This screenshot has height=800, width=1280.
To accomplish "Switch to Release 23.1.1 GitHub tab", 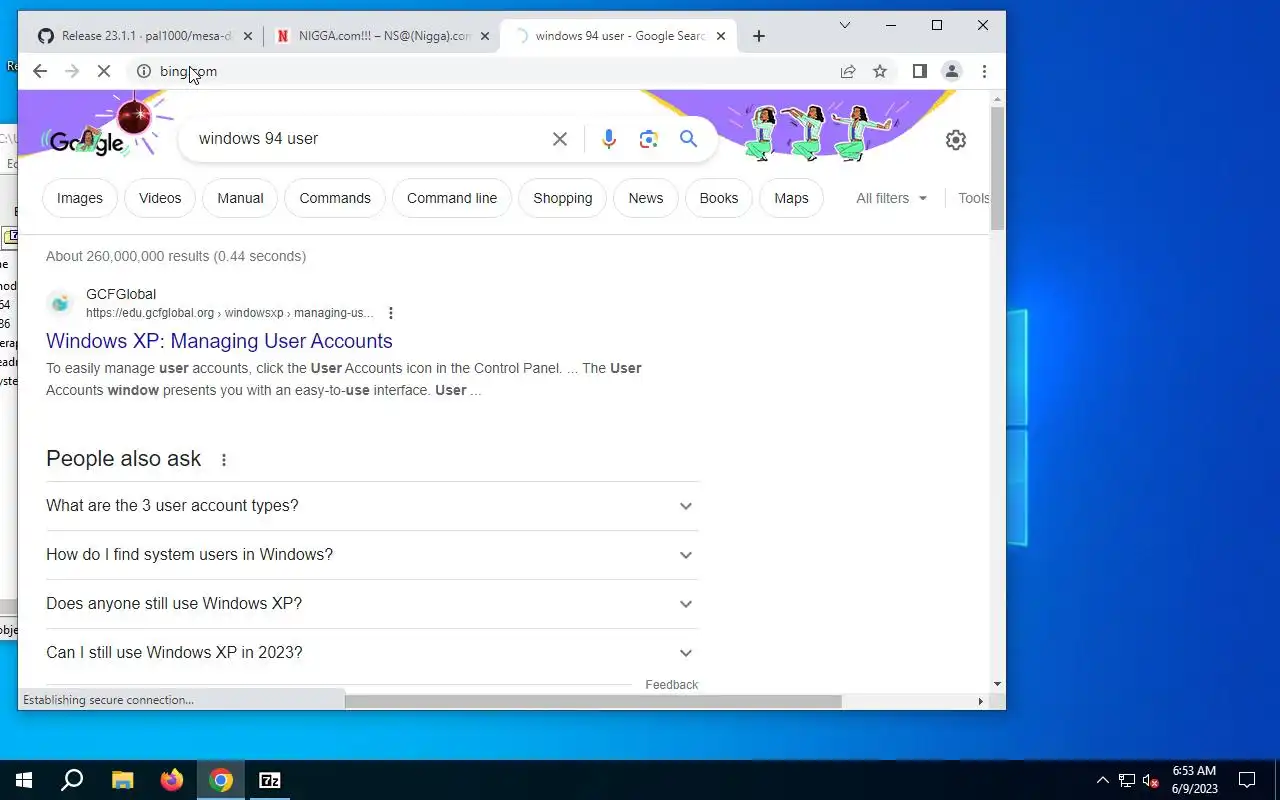I will click(145, 36).
